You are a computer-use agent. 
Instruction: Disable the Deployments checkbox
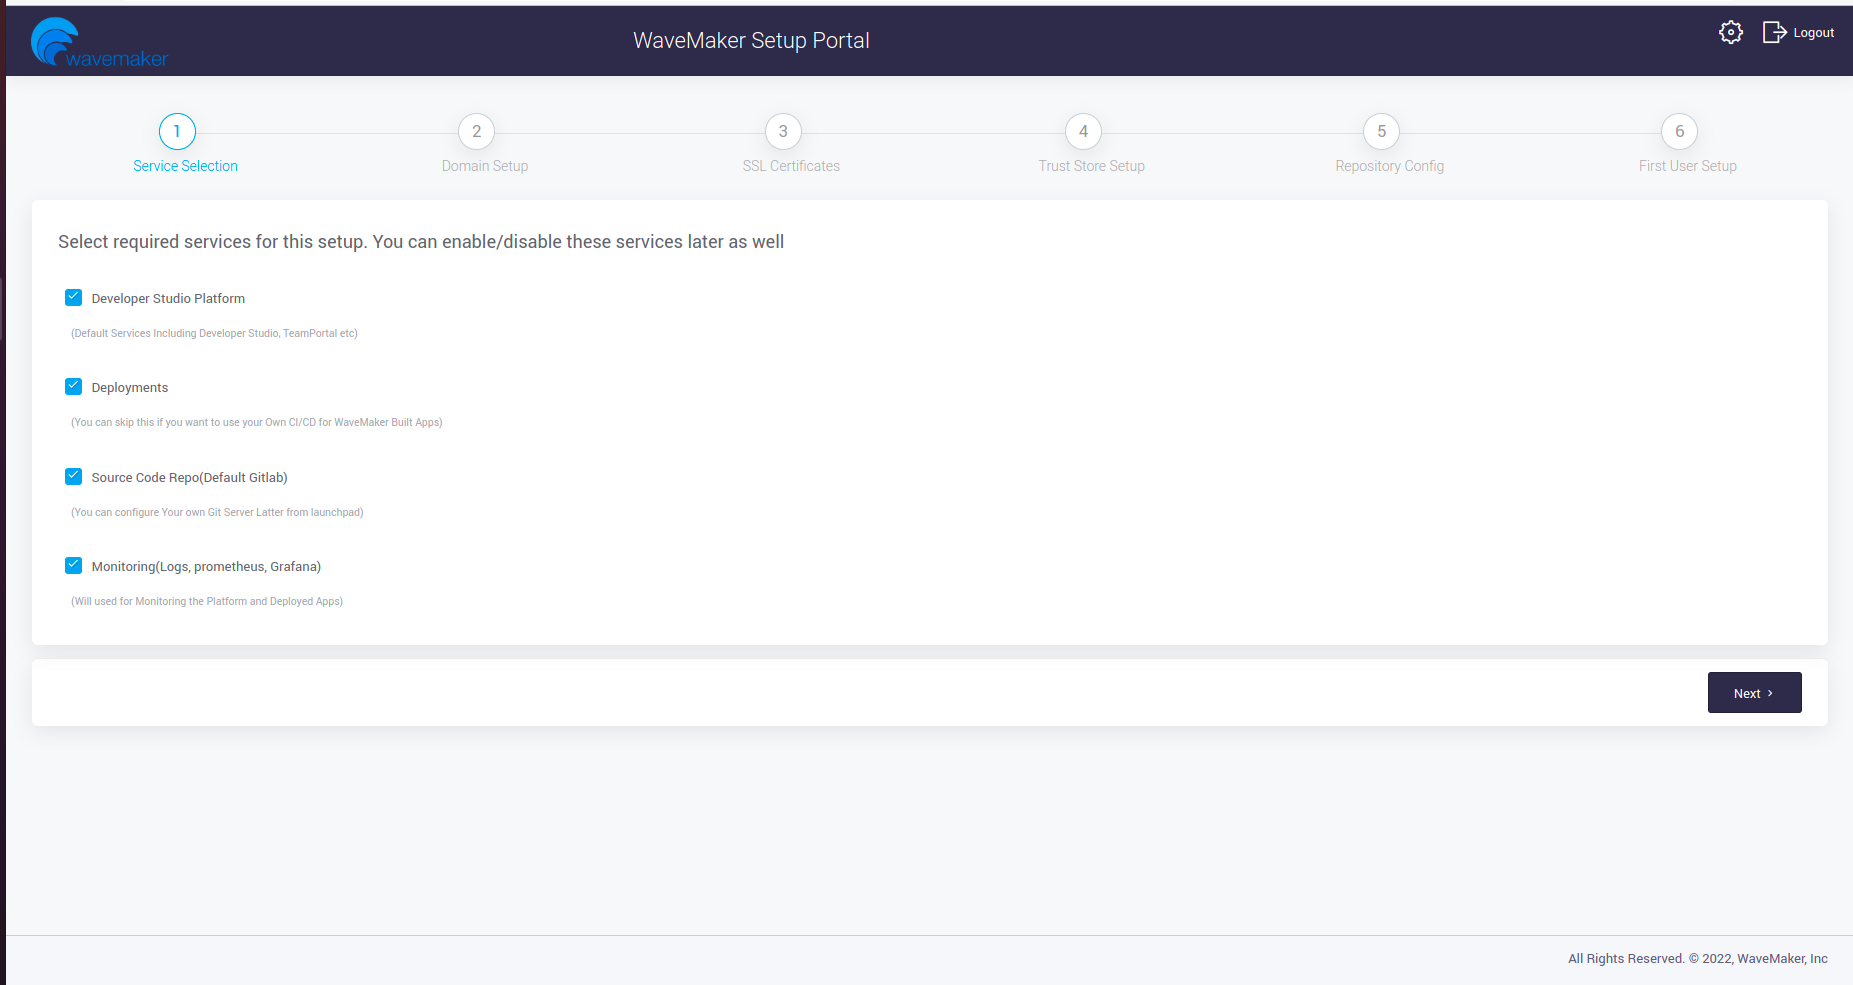pos(73,386)
